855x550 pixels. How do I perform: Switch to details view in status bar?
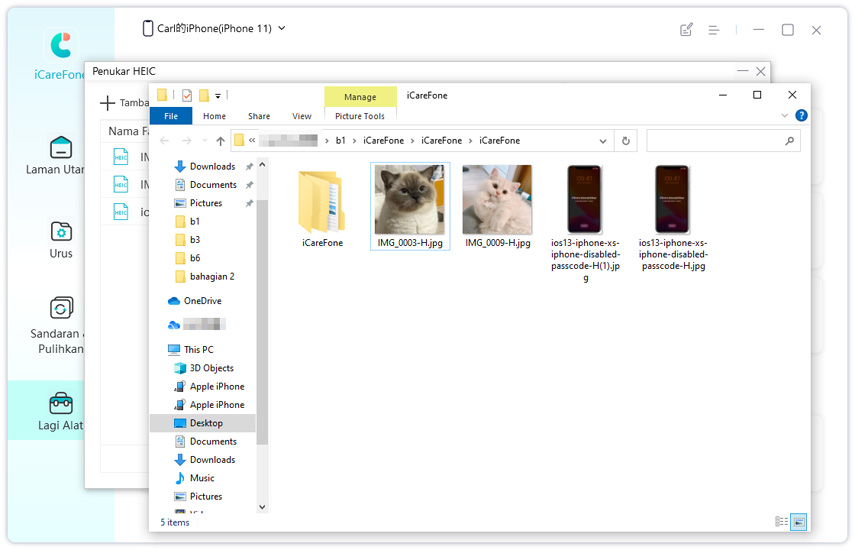point(781,522)
